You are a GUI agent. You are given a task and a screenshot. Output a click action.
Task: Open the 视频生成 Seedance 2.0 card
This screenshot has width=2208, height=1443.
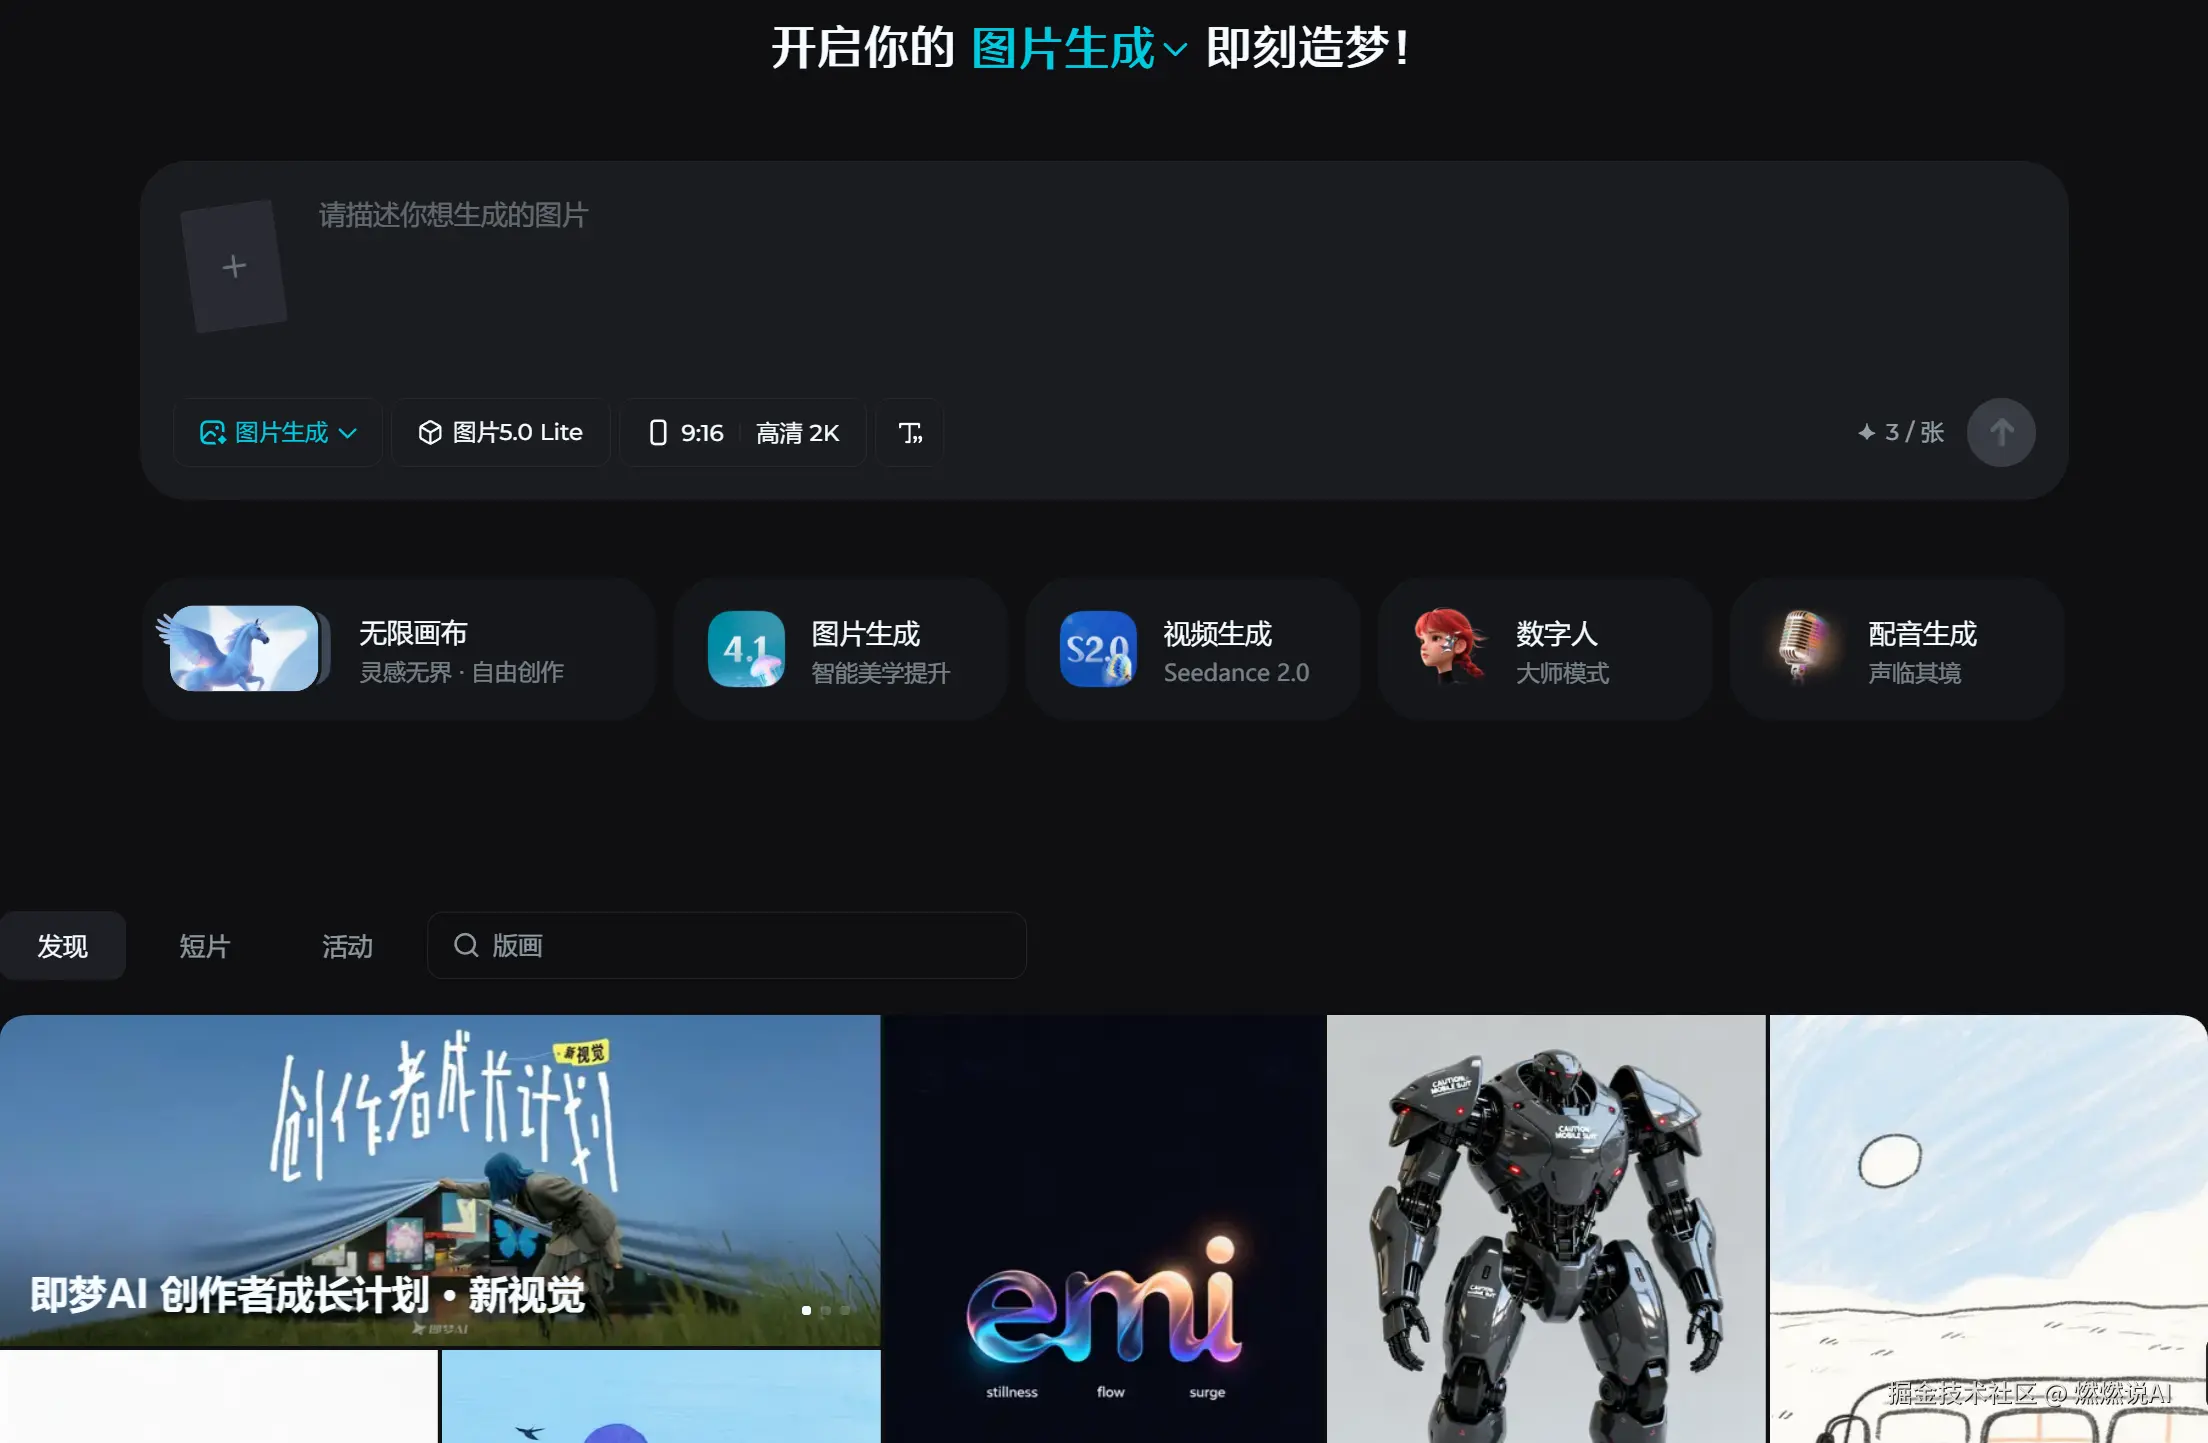1192,650
